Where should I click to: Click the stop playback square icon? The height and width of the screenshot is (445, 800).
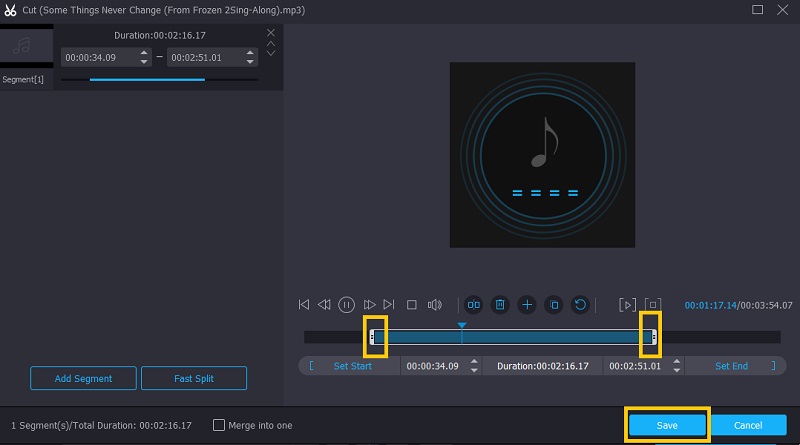[411, 304]
